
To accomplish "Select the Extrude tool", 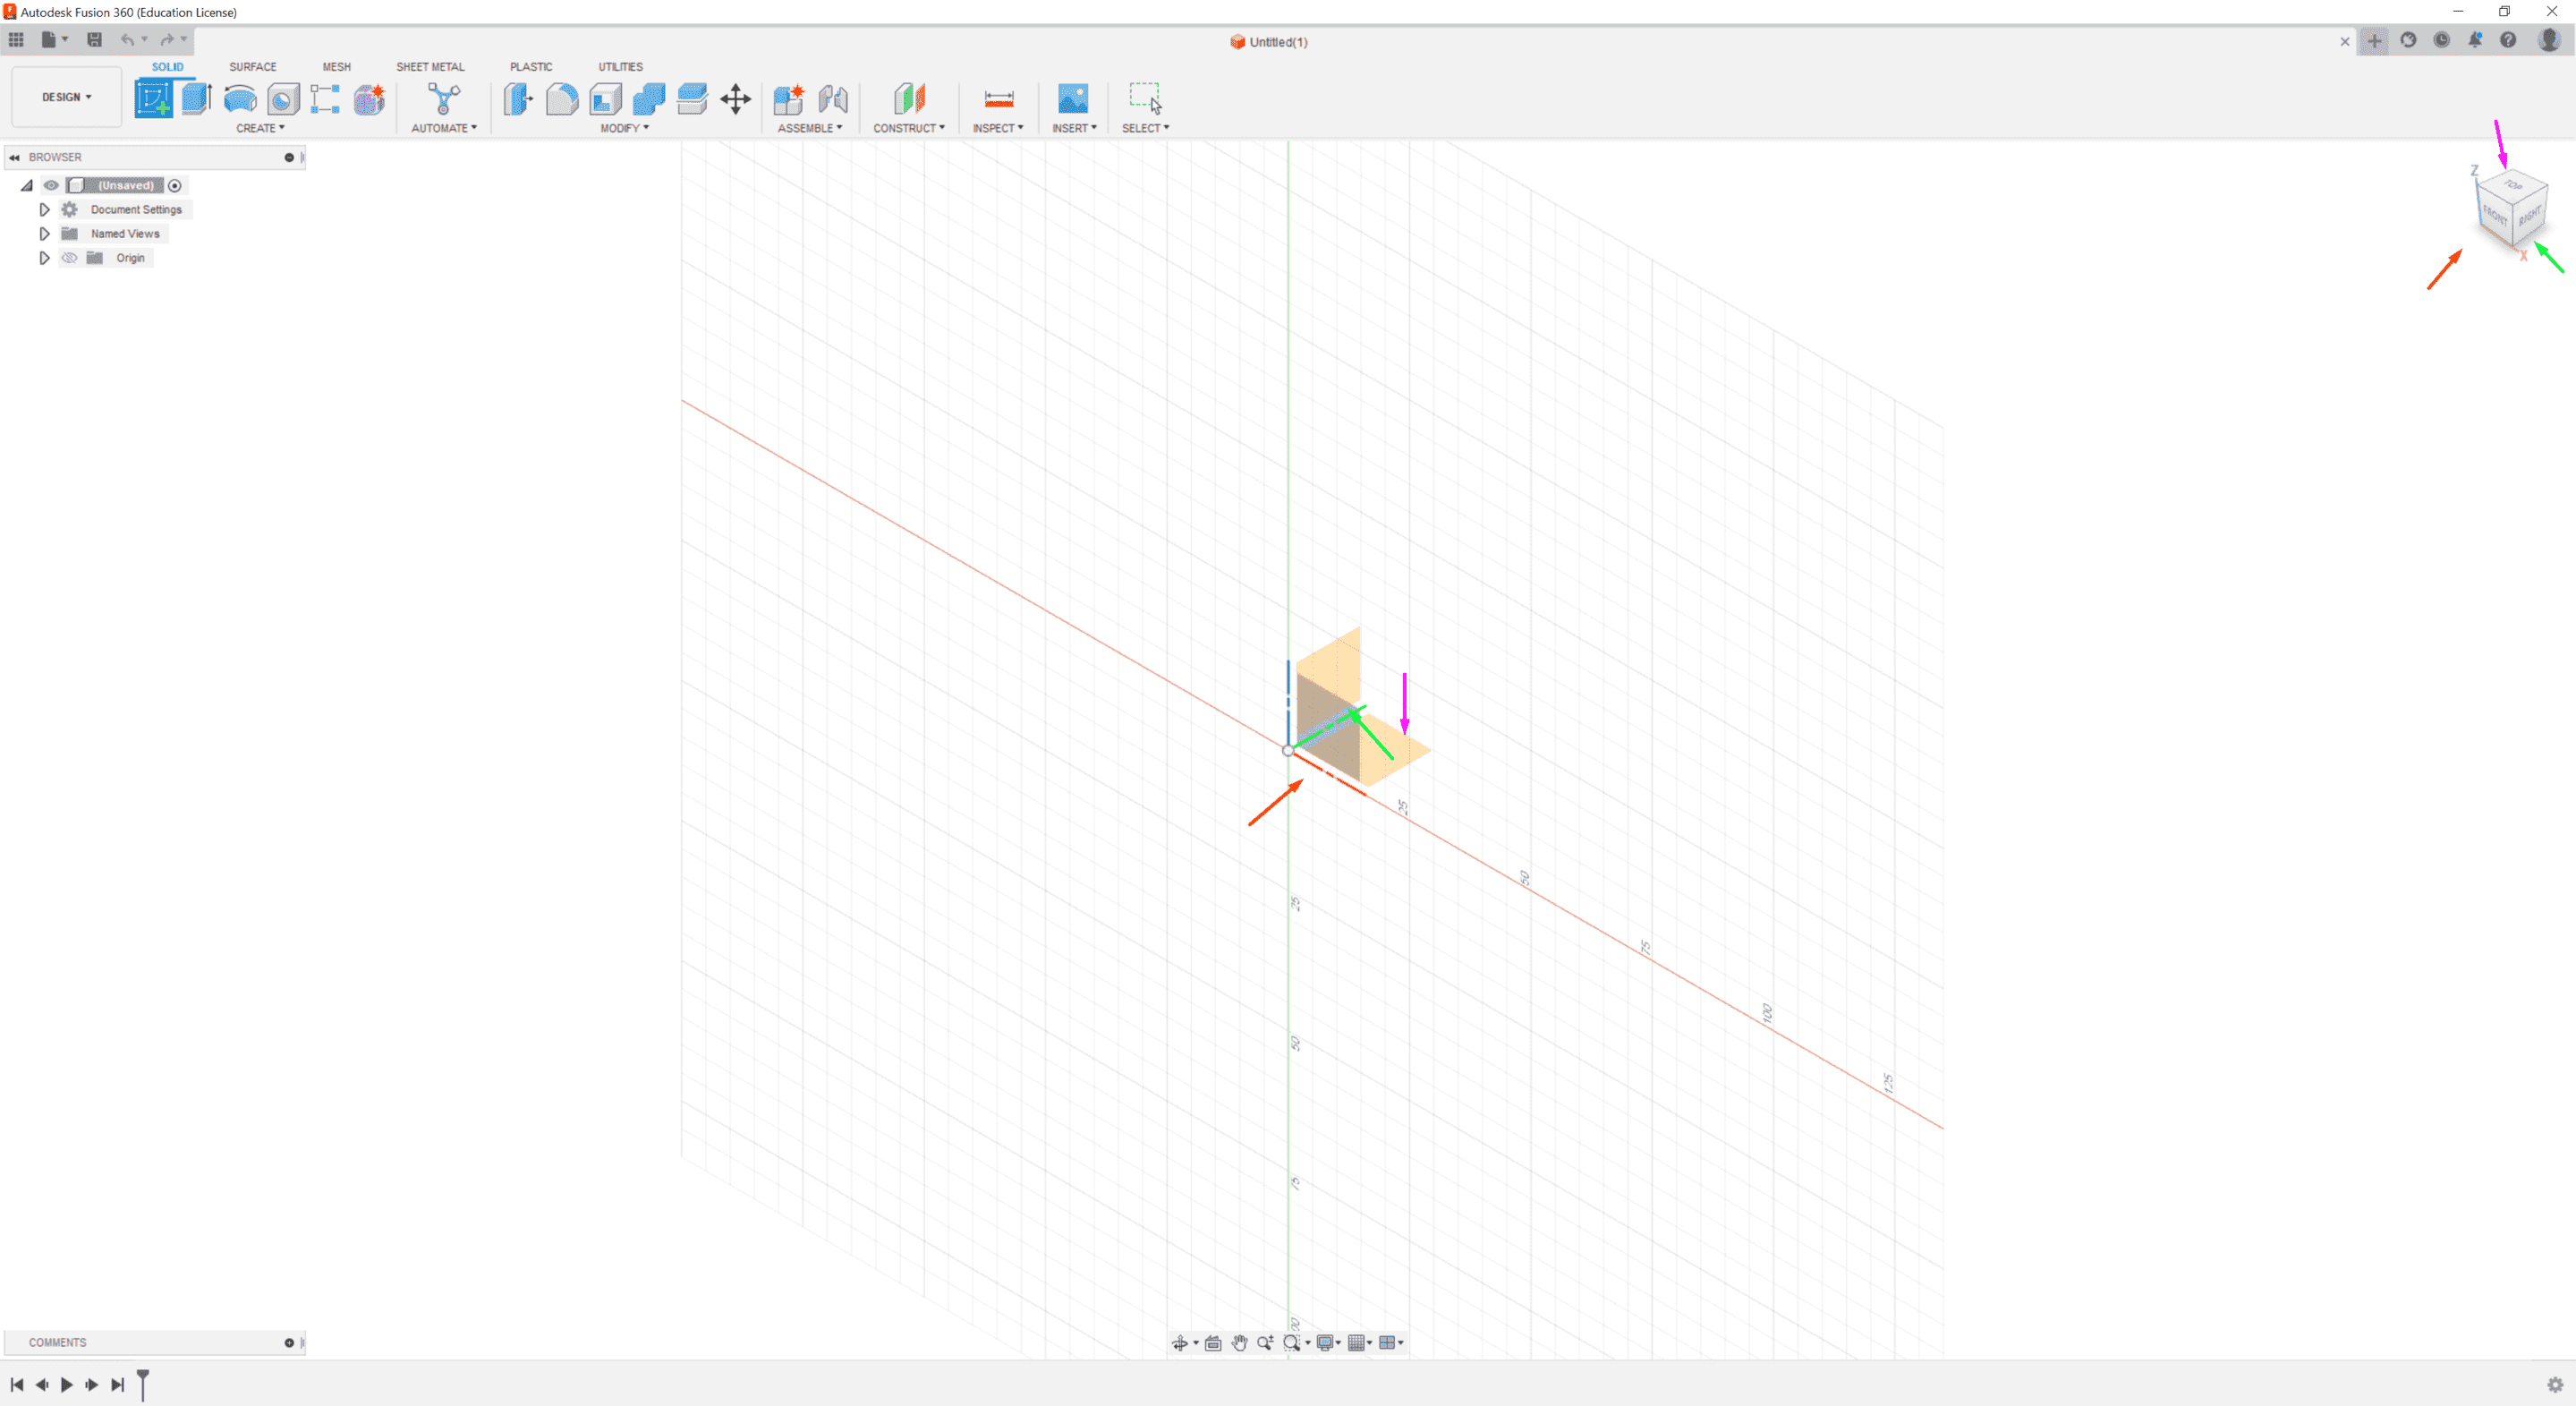I will tap(197, 99).
